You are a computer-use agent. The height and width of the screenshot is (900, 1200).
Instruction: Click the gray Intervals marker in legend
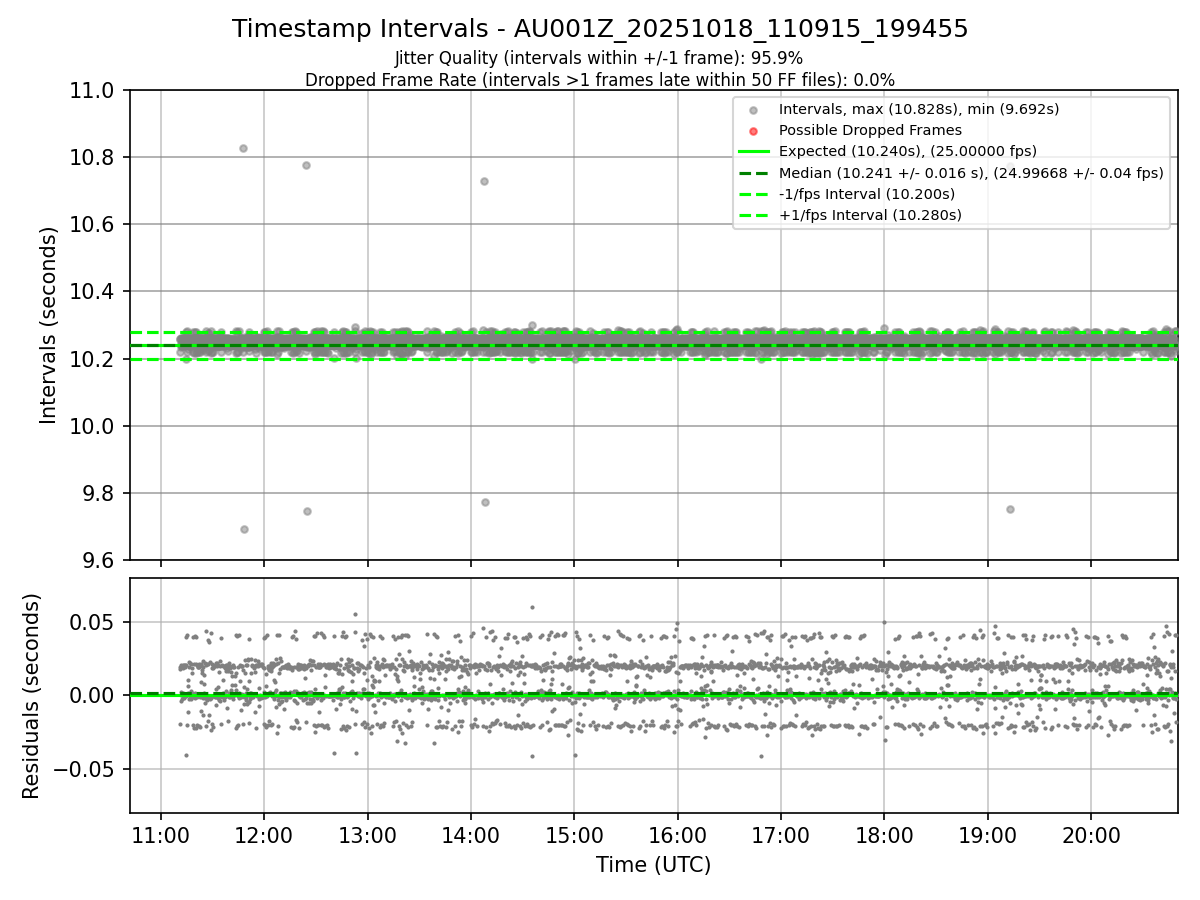coord(754,109)
